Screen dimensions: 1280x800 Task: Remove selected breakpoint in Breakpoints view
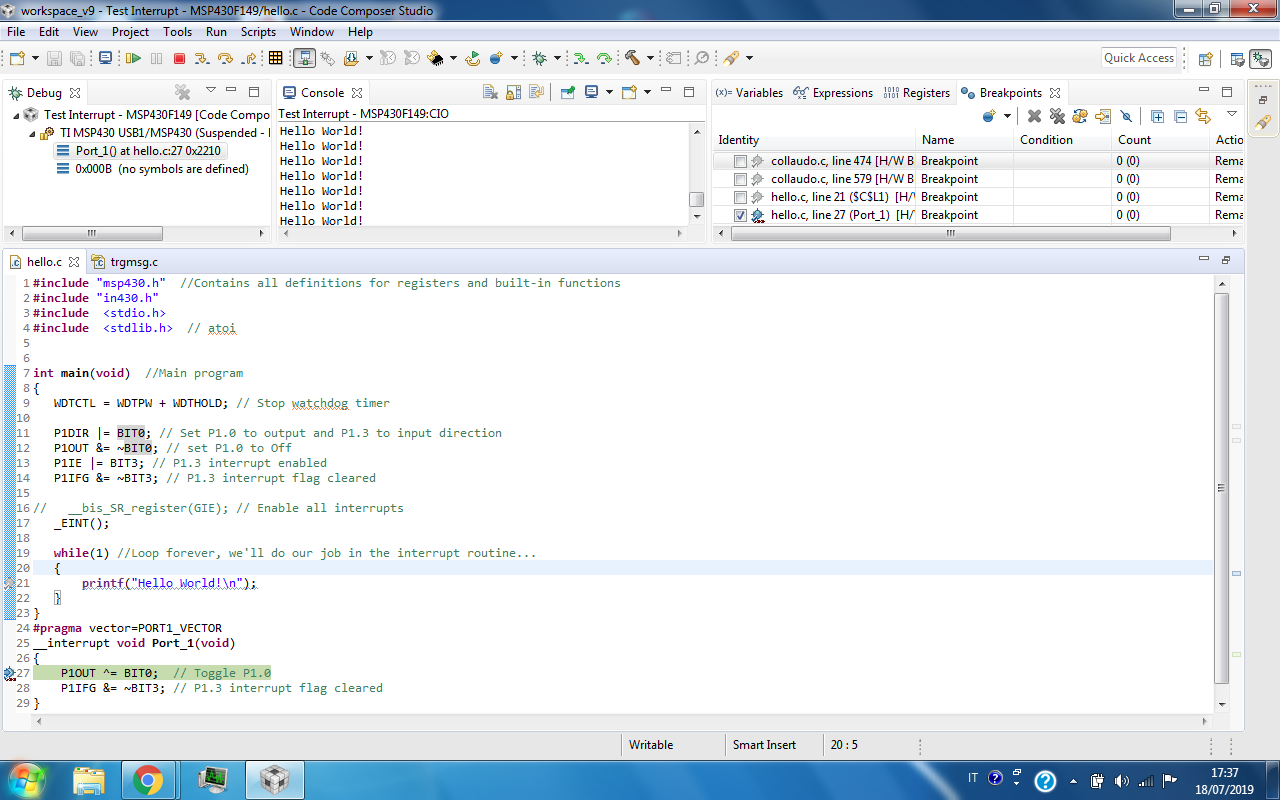click(1034, 116)
